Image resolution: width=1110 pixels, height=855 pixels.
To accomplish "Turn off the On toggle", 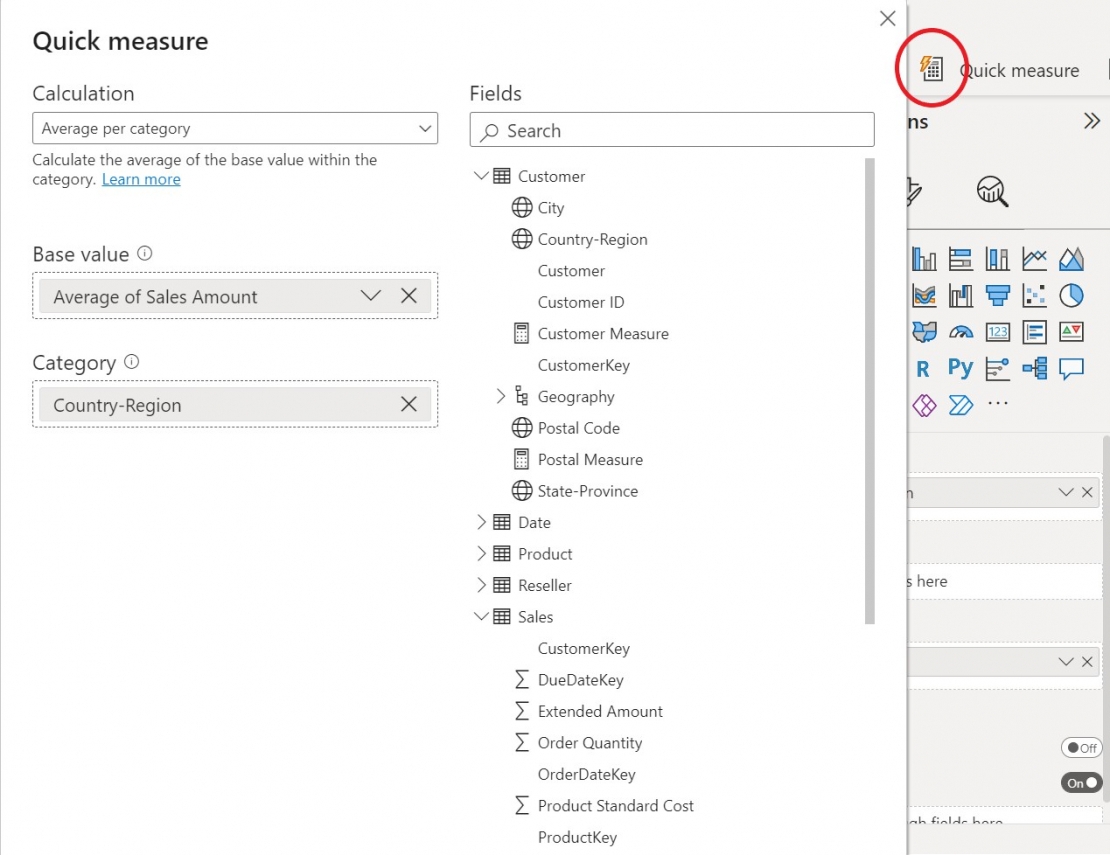I will point(1080,782).
